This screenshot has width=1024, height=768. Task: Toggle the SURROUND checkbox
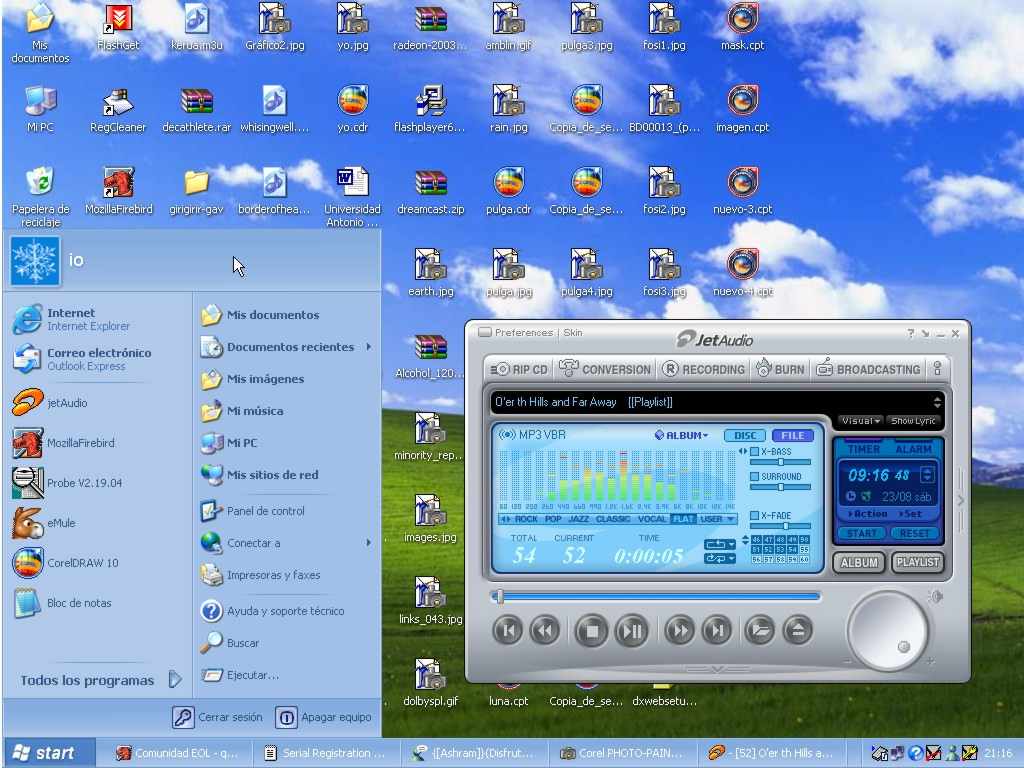tap(755, 477)
